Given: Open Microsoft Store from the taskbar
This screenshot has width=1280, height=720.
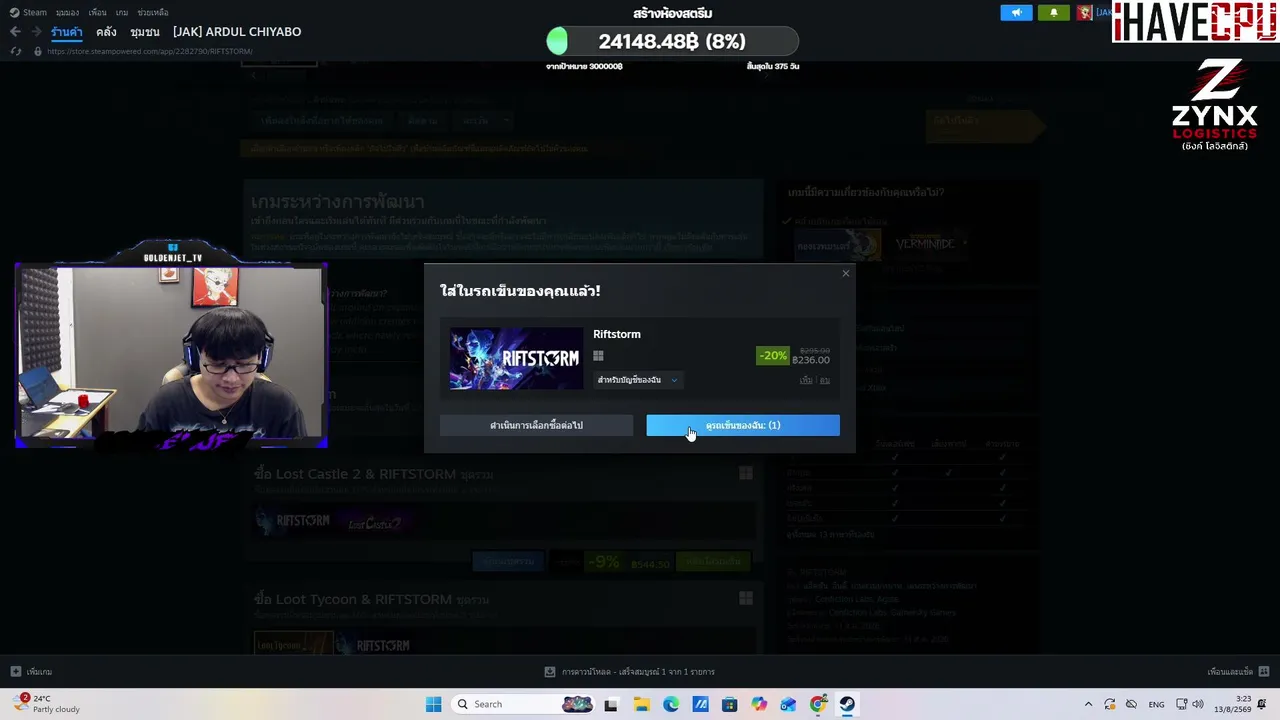Looking at the screenshot, I should pos(730,704).
